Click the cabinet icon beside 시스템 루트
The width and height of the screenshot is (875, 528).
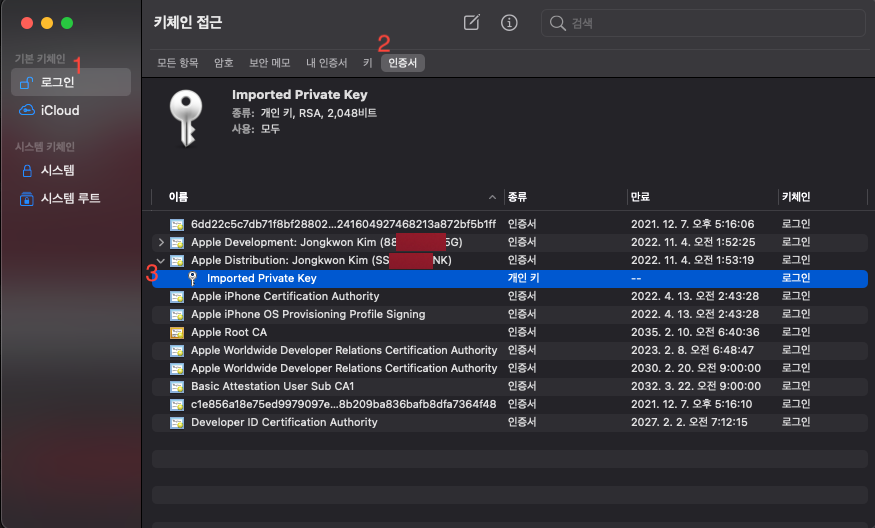click(x=26, y=199)
